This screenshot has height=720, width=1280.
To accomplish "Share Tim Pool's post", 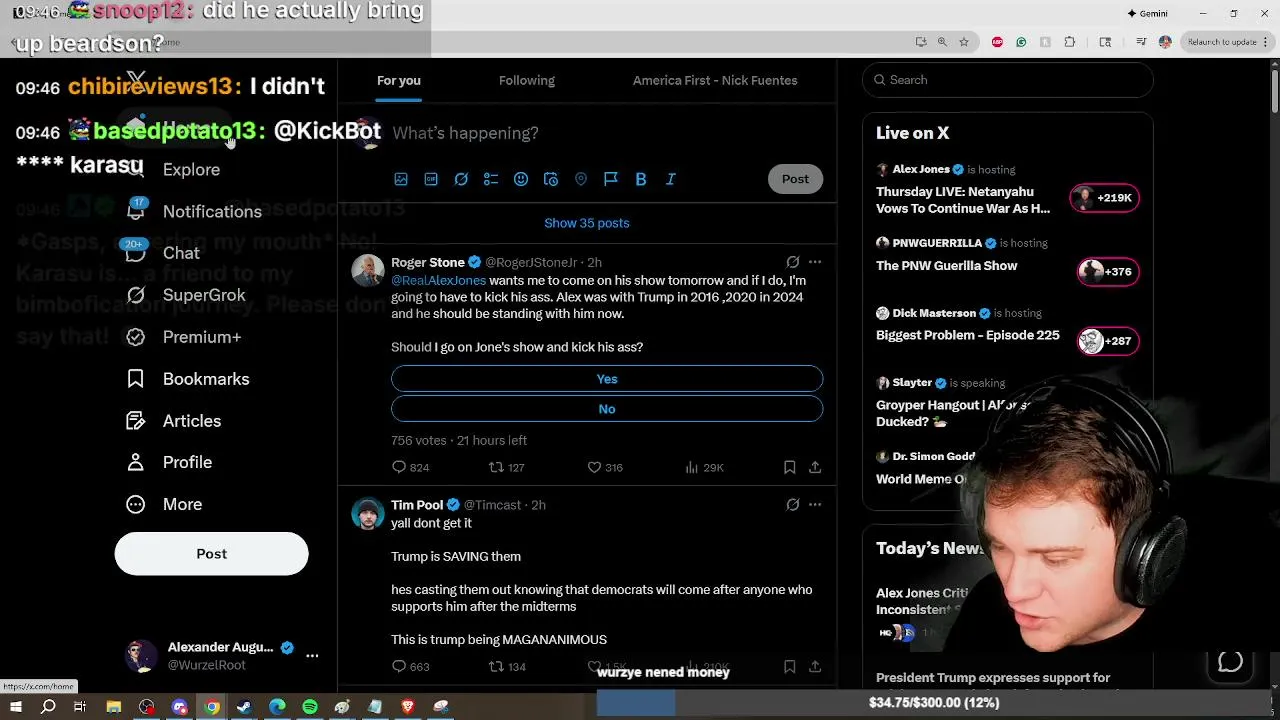I will [x=815, y=666].
